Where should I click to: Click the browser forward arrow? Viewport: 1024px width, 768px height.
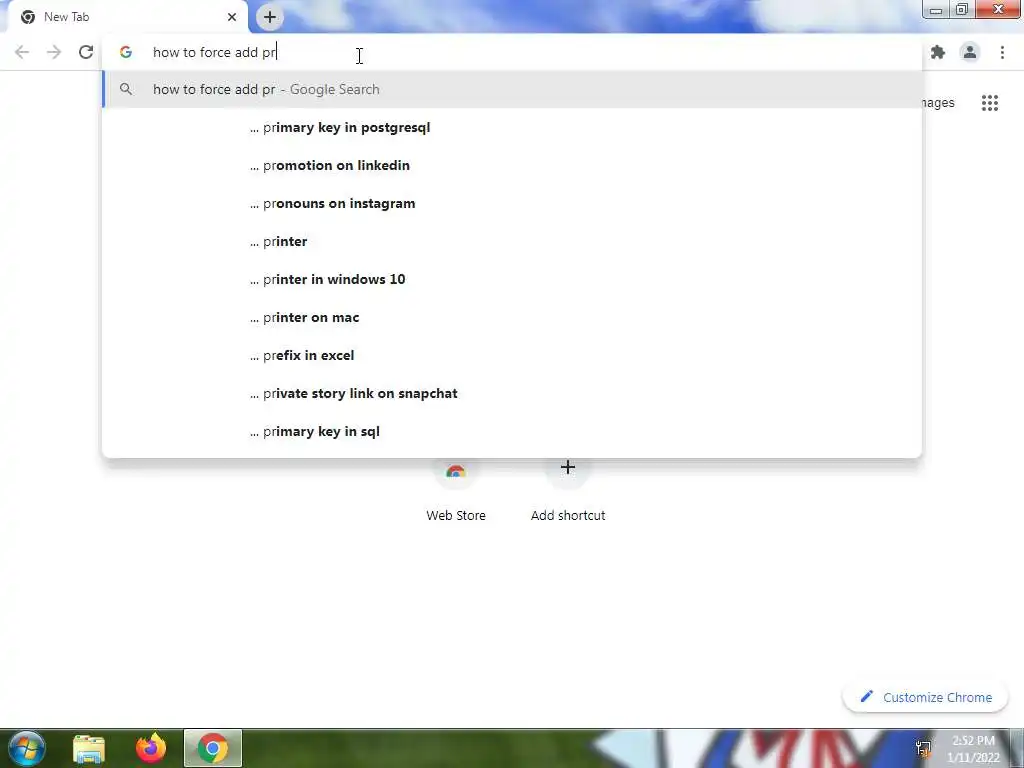[x=54, y=52]
